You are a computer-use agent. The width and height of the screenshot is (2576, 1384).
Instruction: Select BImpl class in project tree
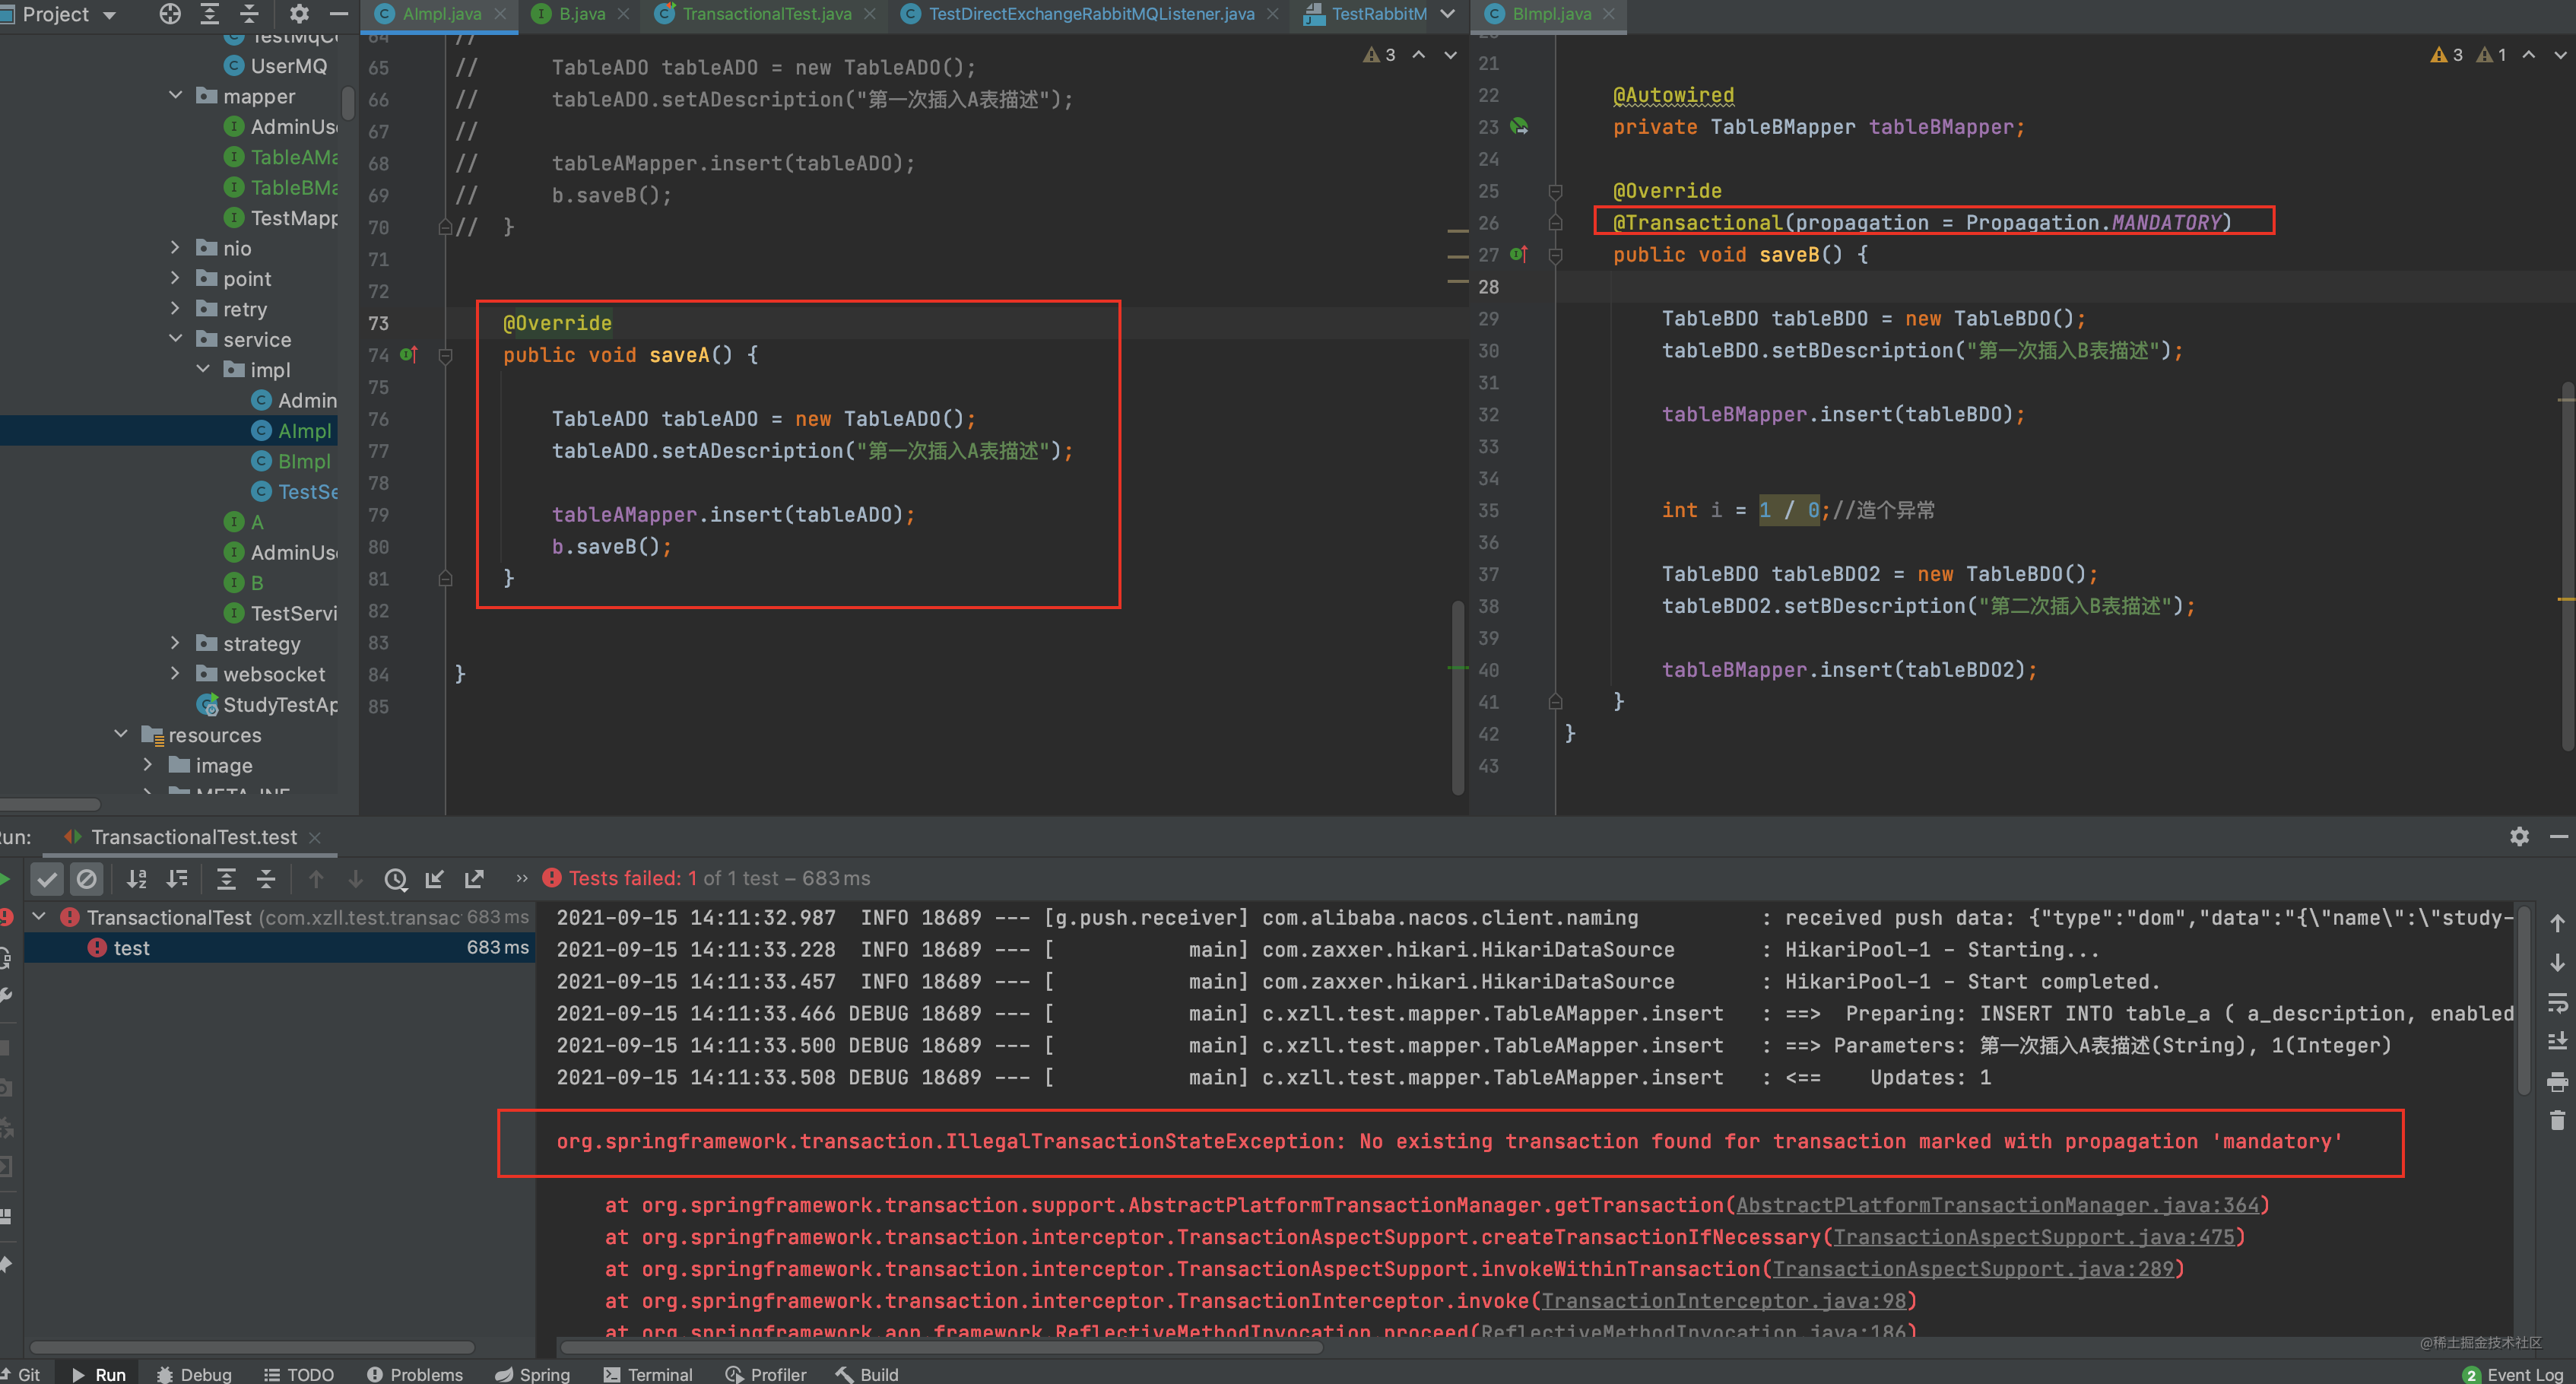(303, 461)
